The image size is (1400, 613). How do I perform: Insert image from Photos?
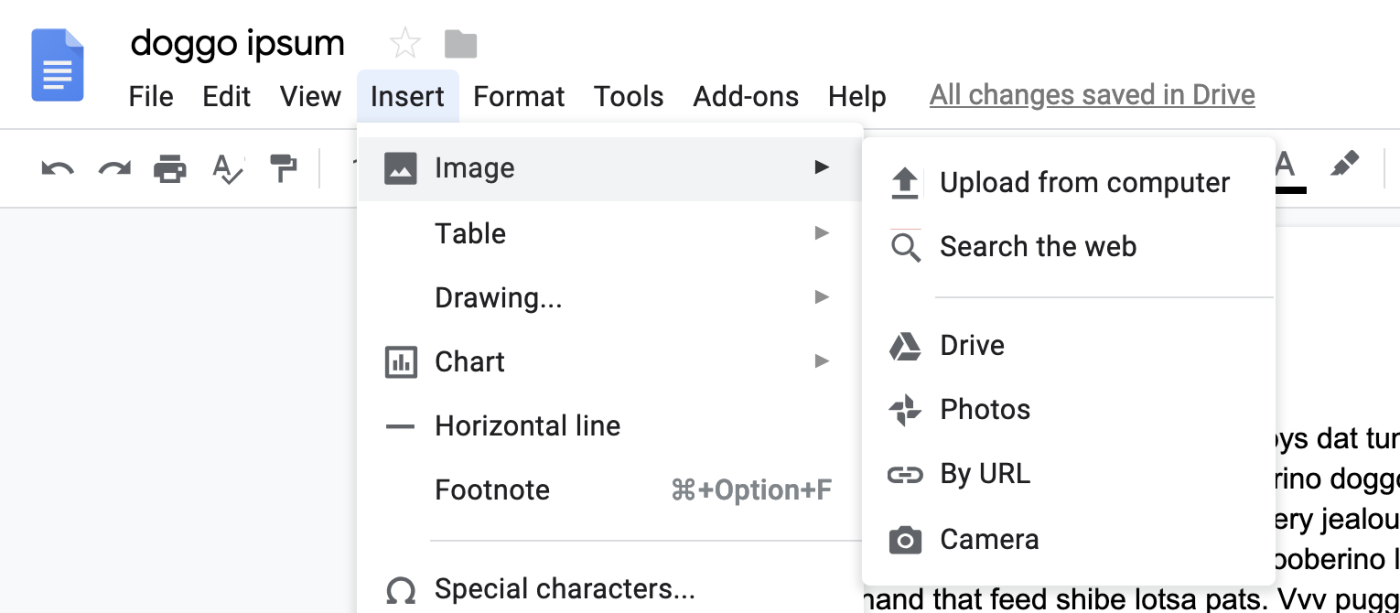(984, 409)
